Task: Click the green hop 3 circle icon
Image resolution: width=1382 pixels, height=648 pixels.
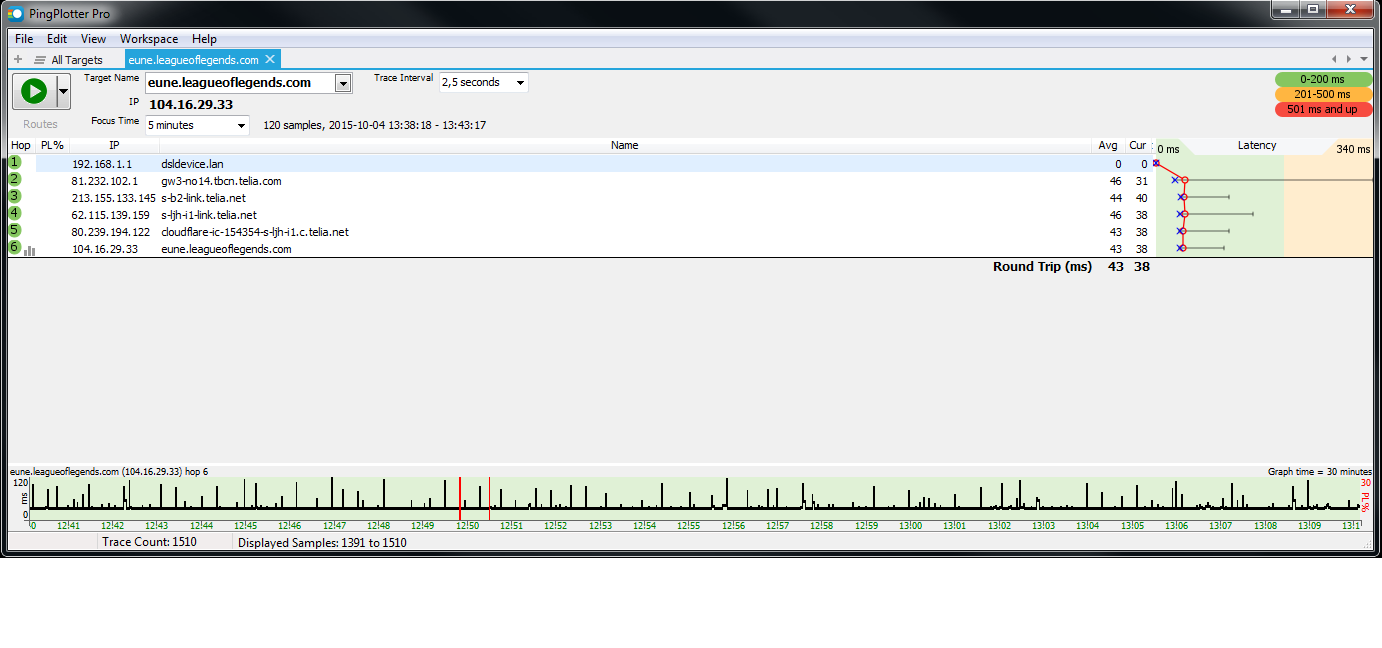Action: (x=15, y=196)
